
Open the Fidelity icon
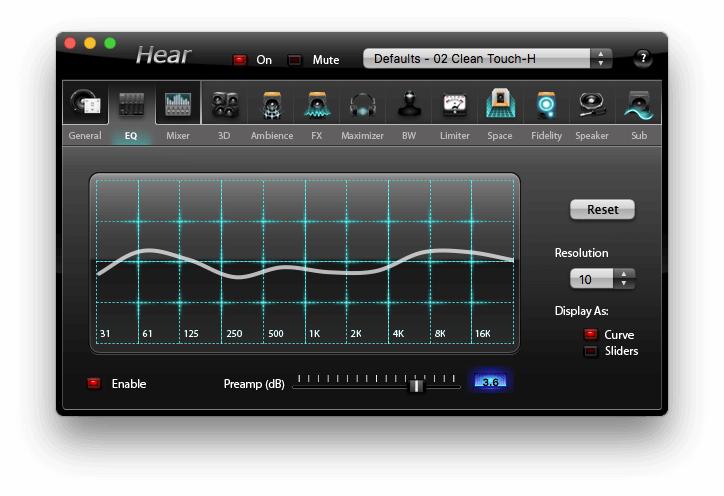[546, 105]
